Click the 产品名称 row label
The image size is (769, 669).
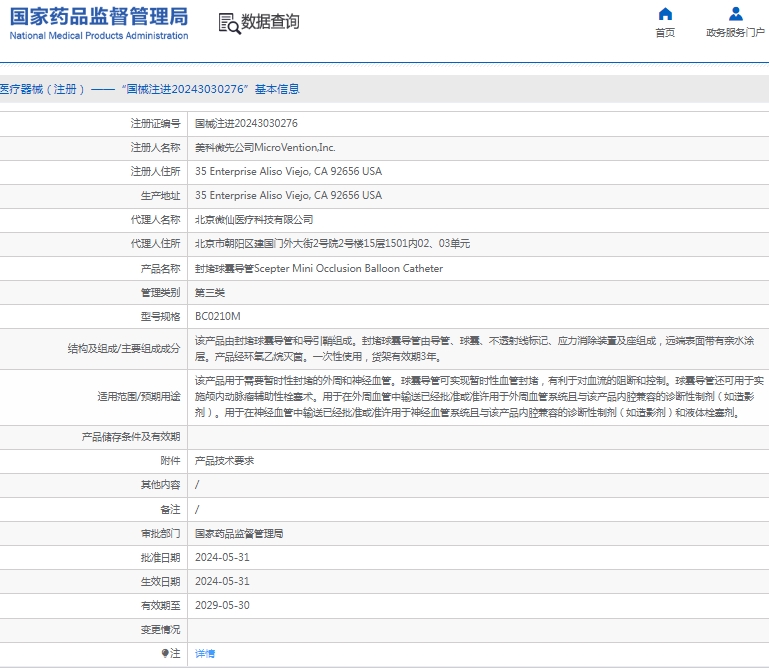point(160,269)
